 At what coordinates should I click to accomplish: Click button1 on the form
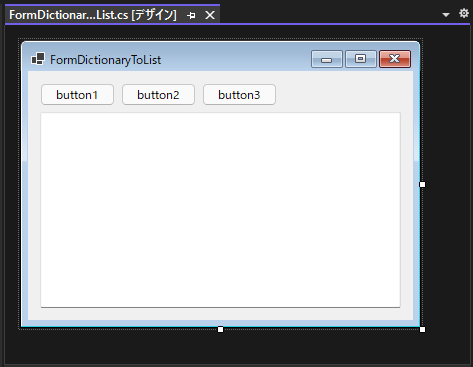(x=77, y=95)
